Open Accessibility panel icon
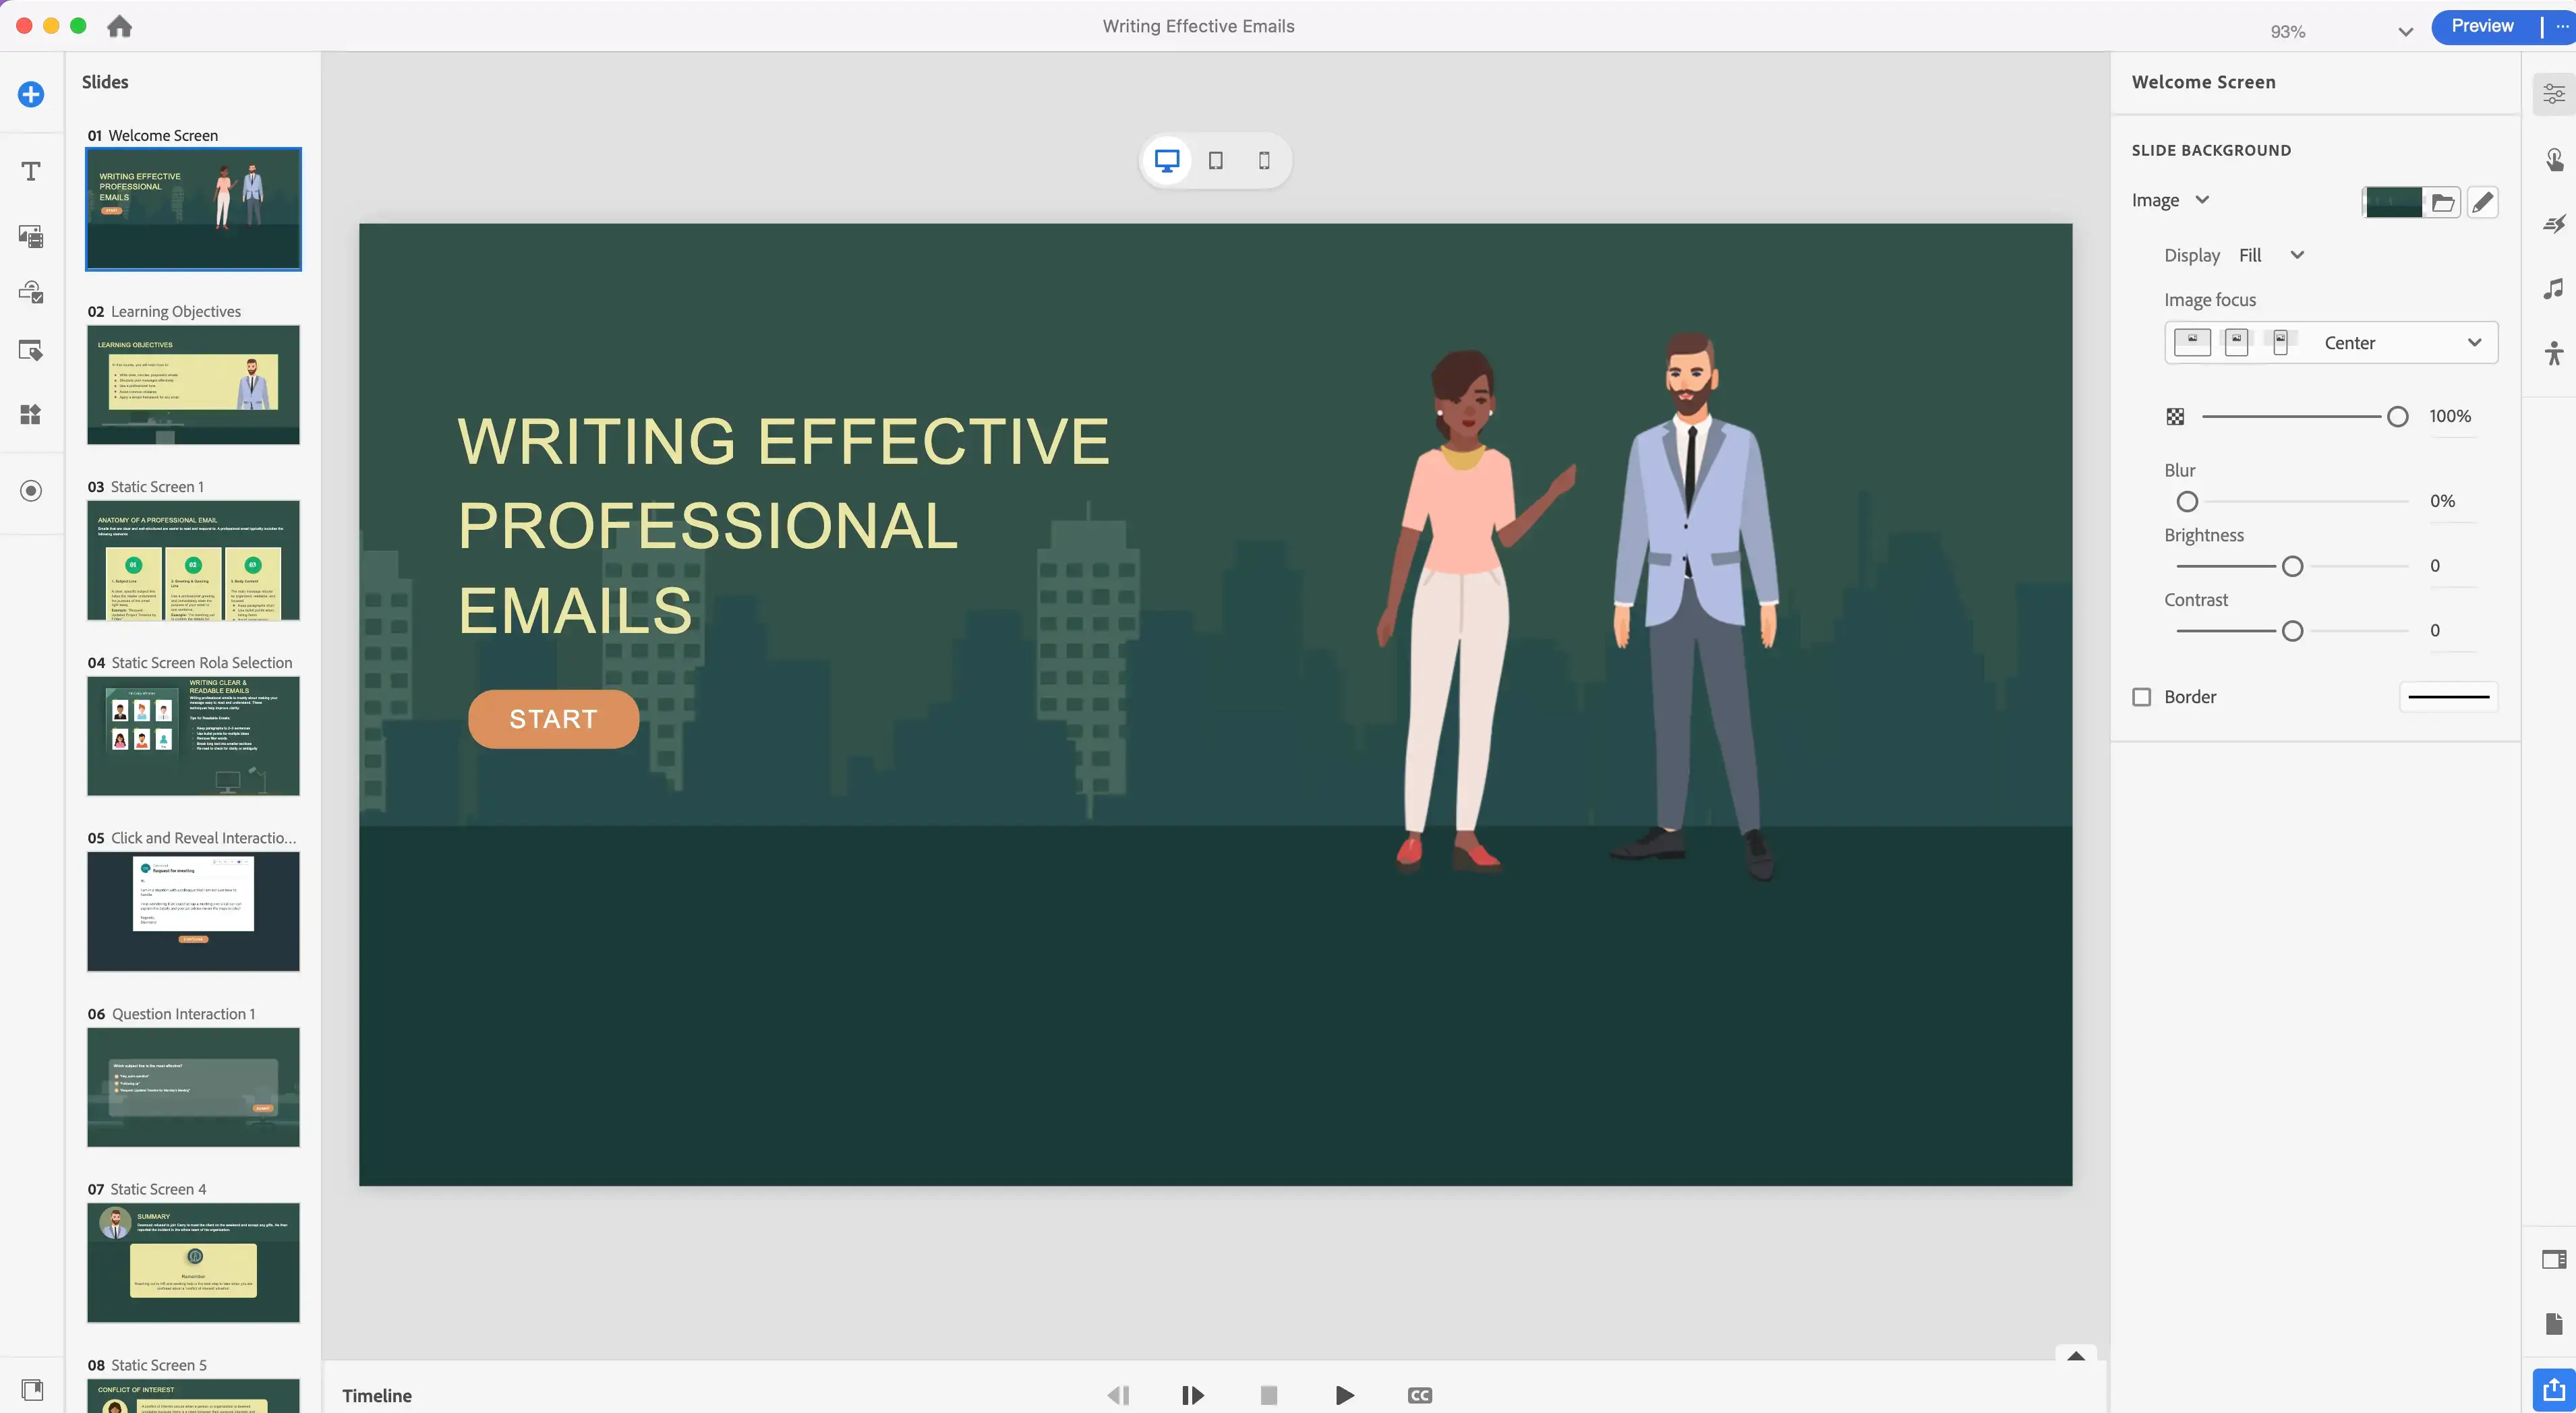 [2554, 353]
